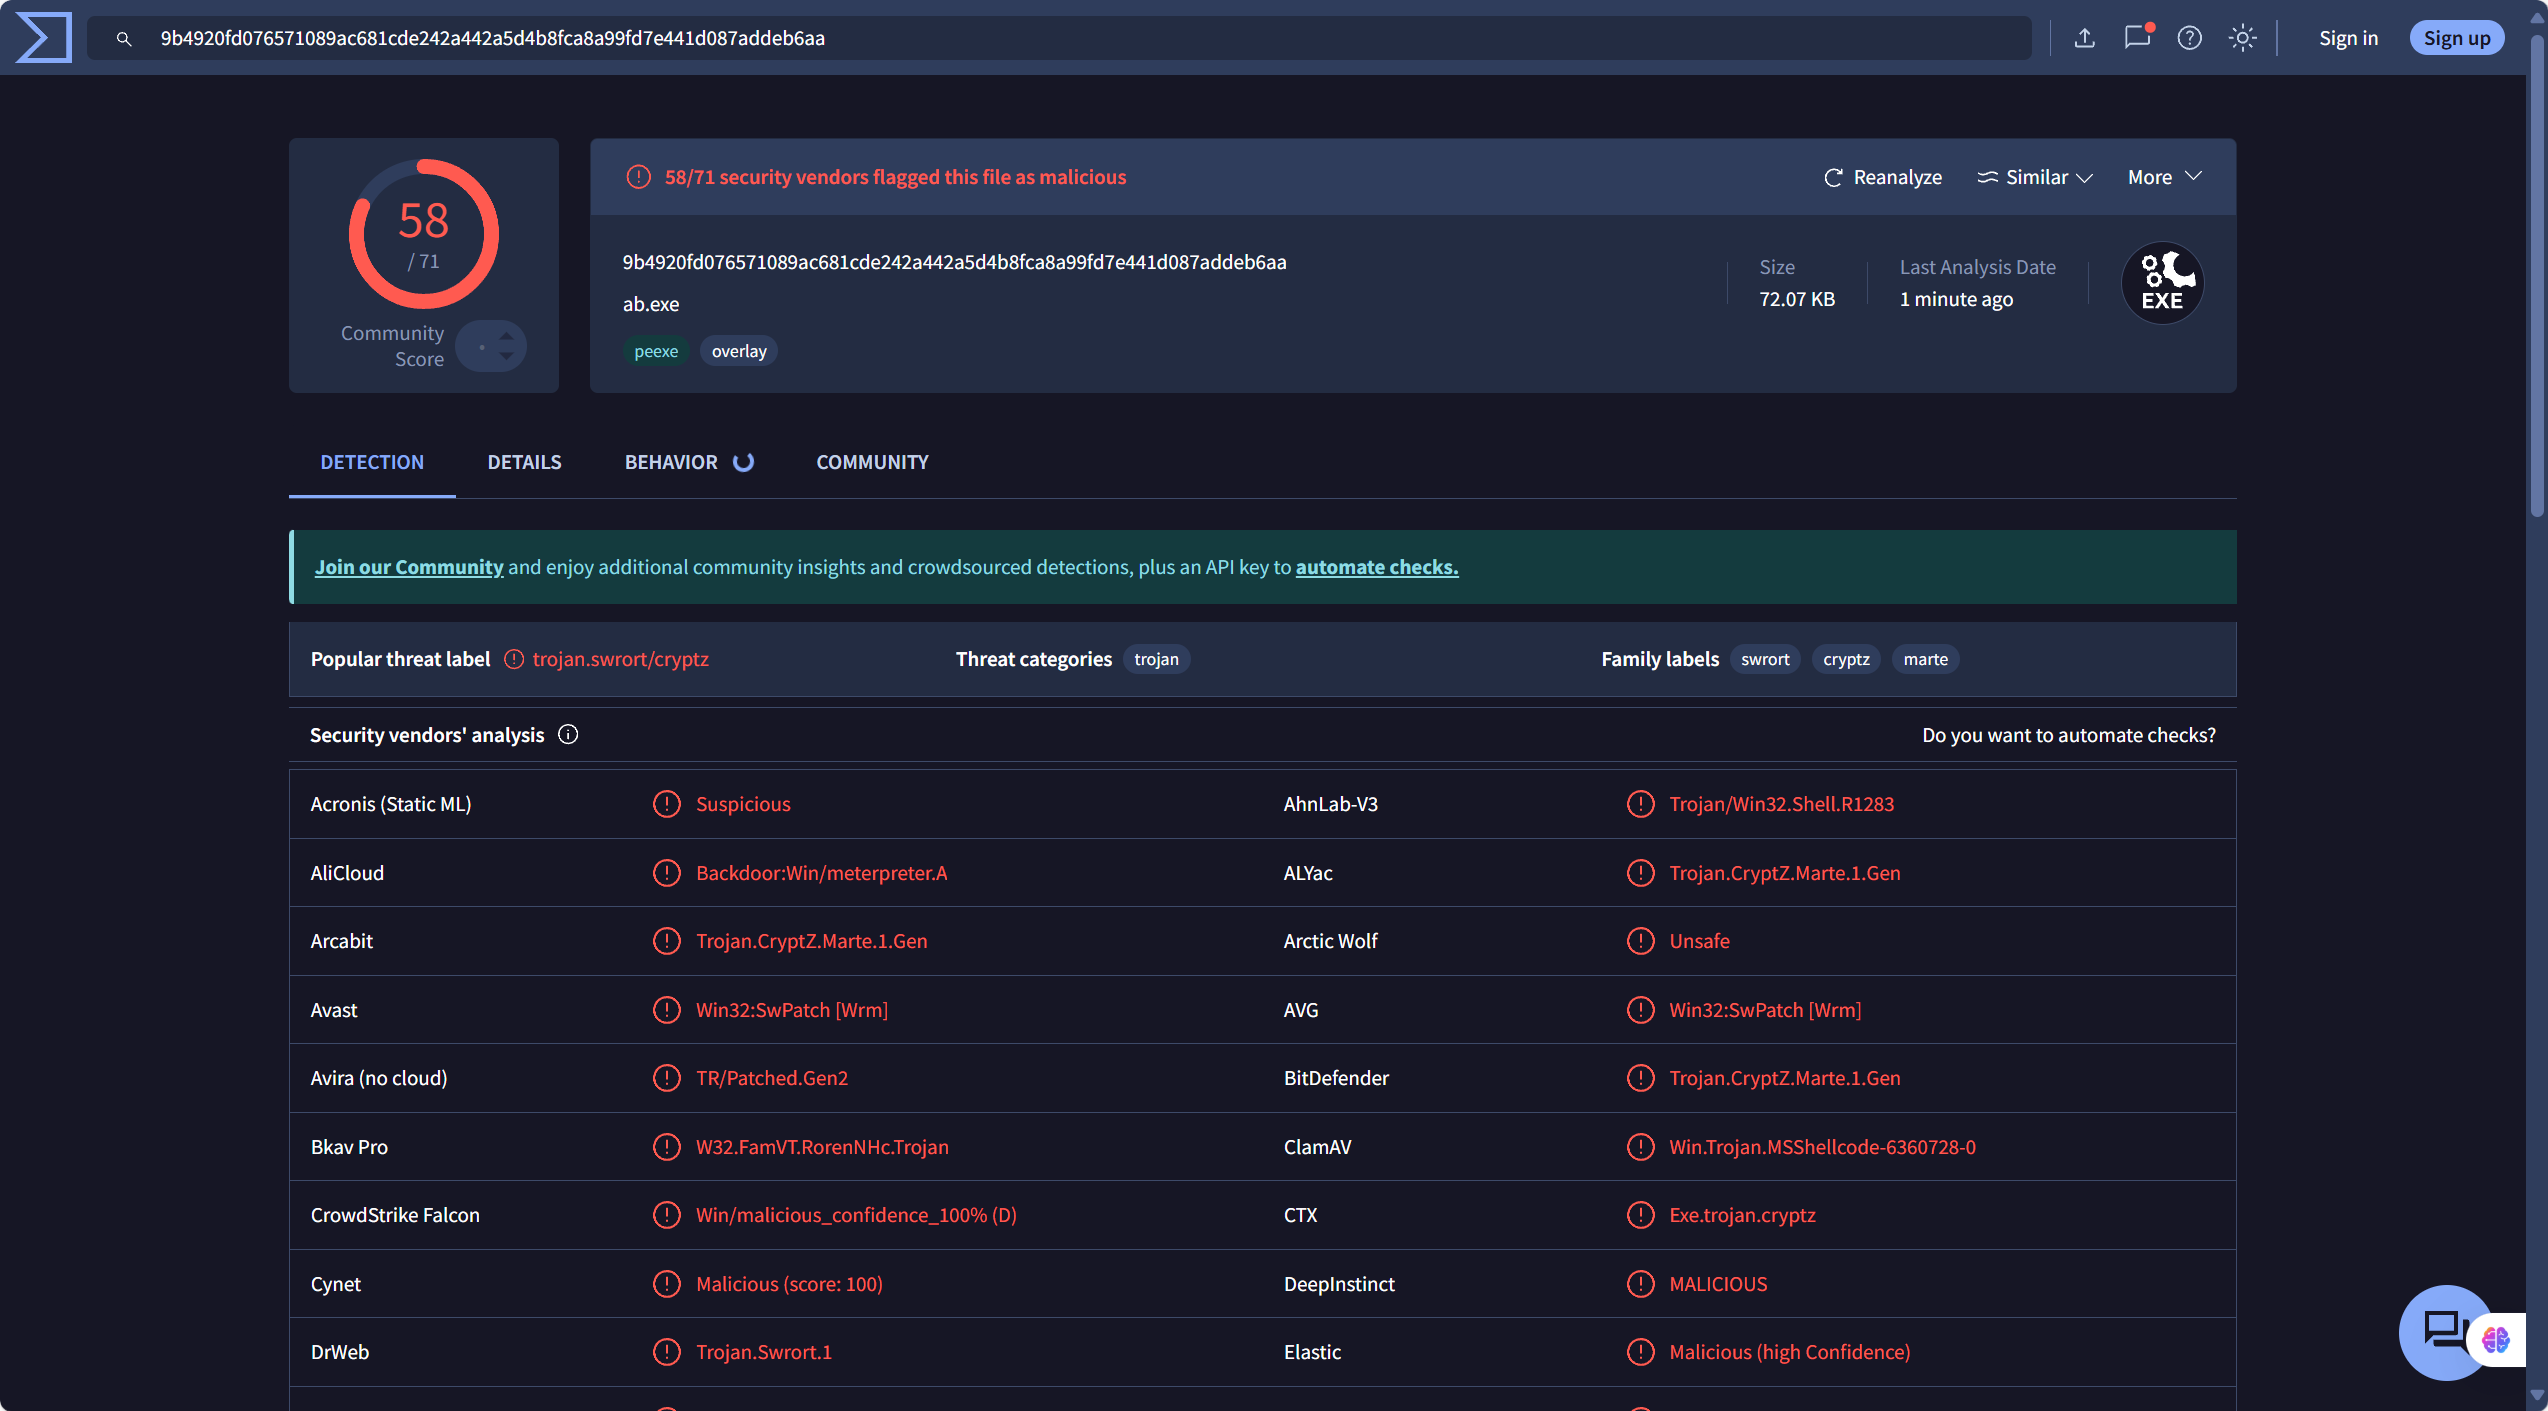Viewport: 2548px width, 1411px height.
Task: Follow the Join our Community link
Action: (409, 567)
